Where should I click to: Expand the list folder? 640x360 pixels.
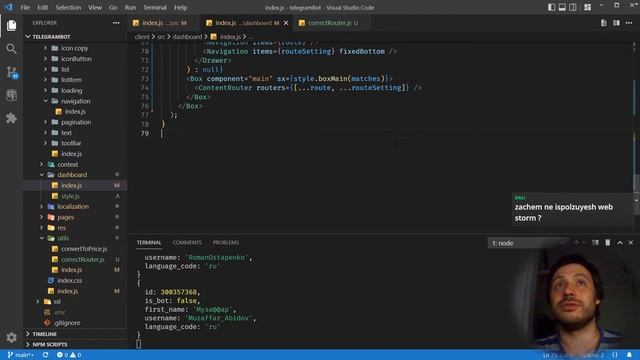[76, 69]
